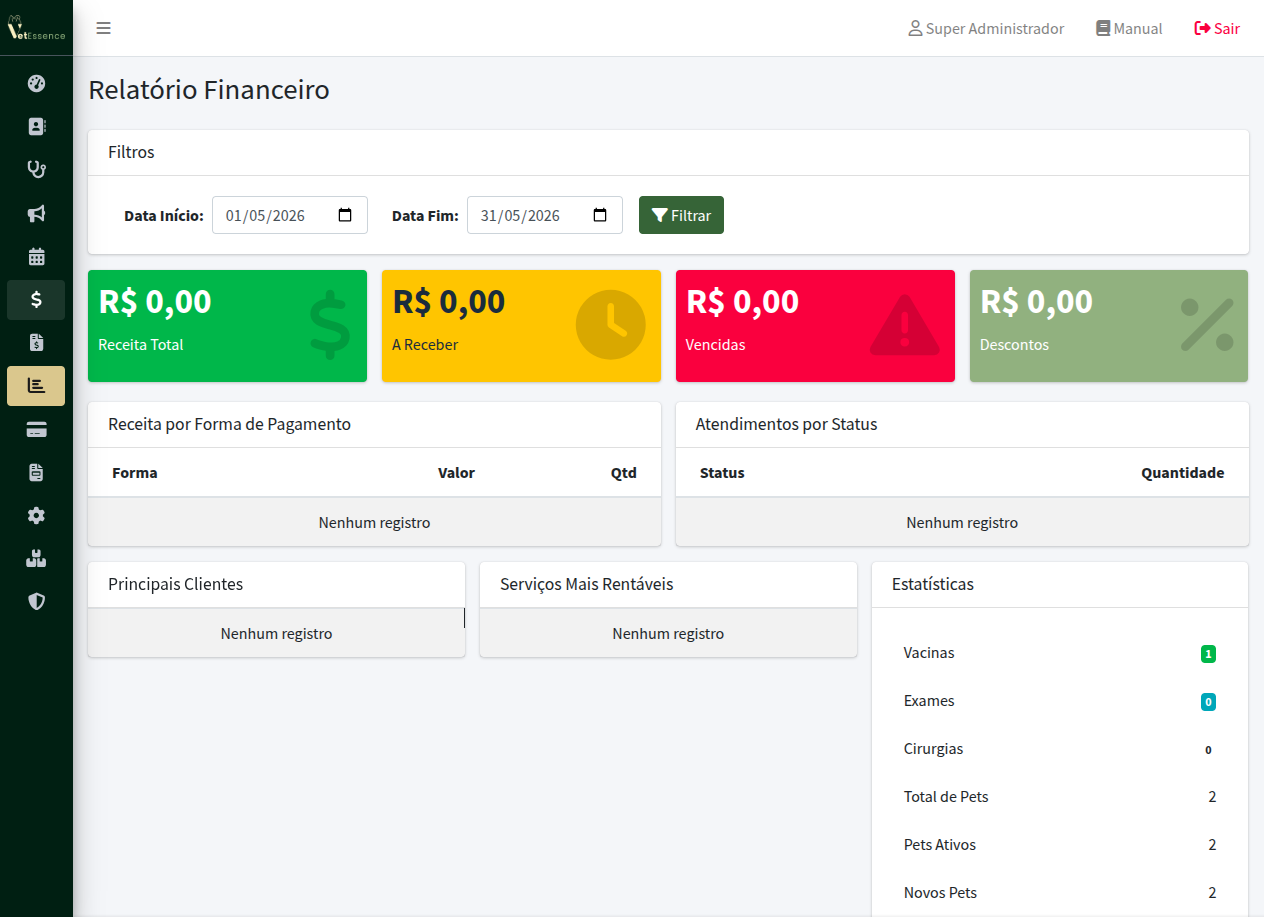Image resolution: width=1264 pixels, height=917 pixels.
Task: Click the Vencidas card
Action: click(815, 326)
